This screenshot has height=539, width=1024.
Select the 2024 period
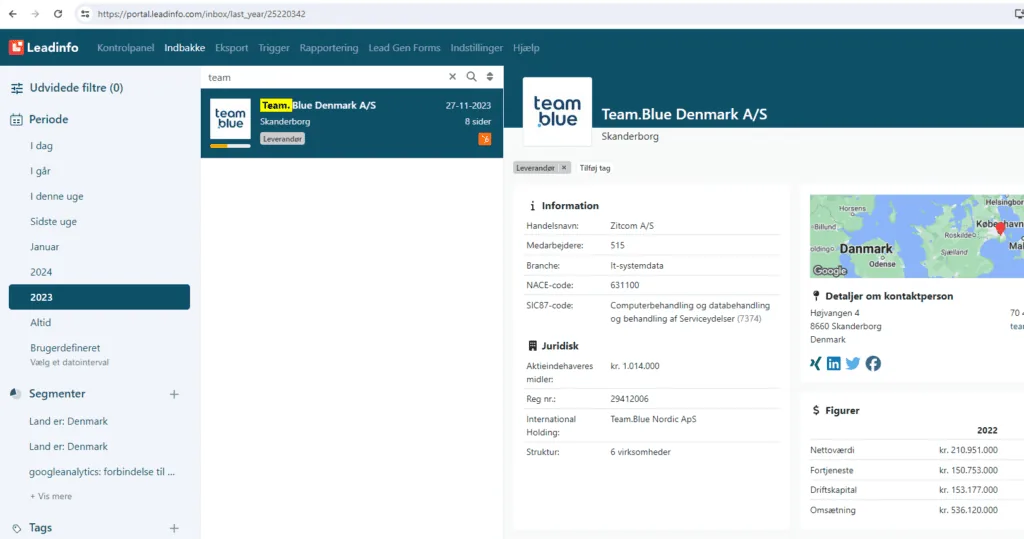point(40,272)
